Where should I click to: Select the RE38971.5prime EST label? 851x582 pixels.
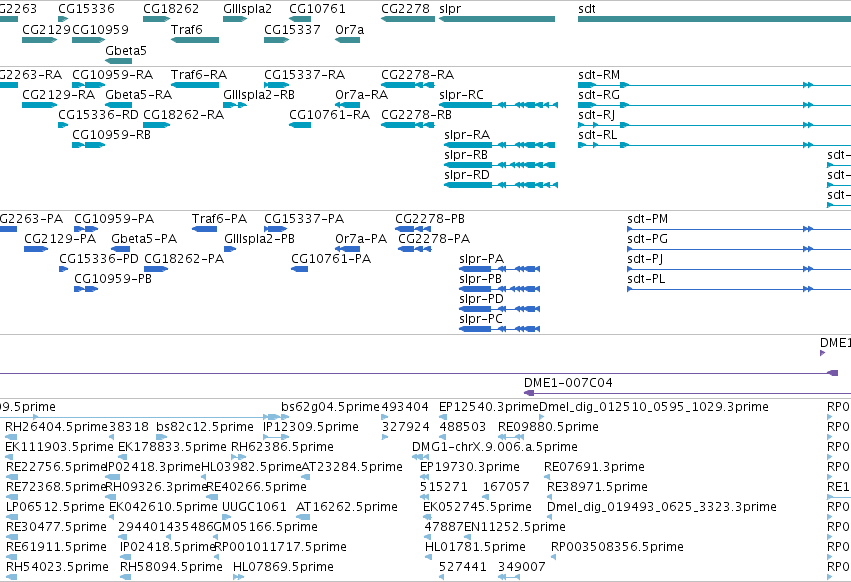point(598,486)
